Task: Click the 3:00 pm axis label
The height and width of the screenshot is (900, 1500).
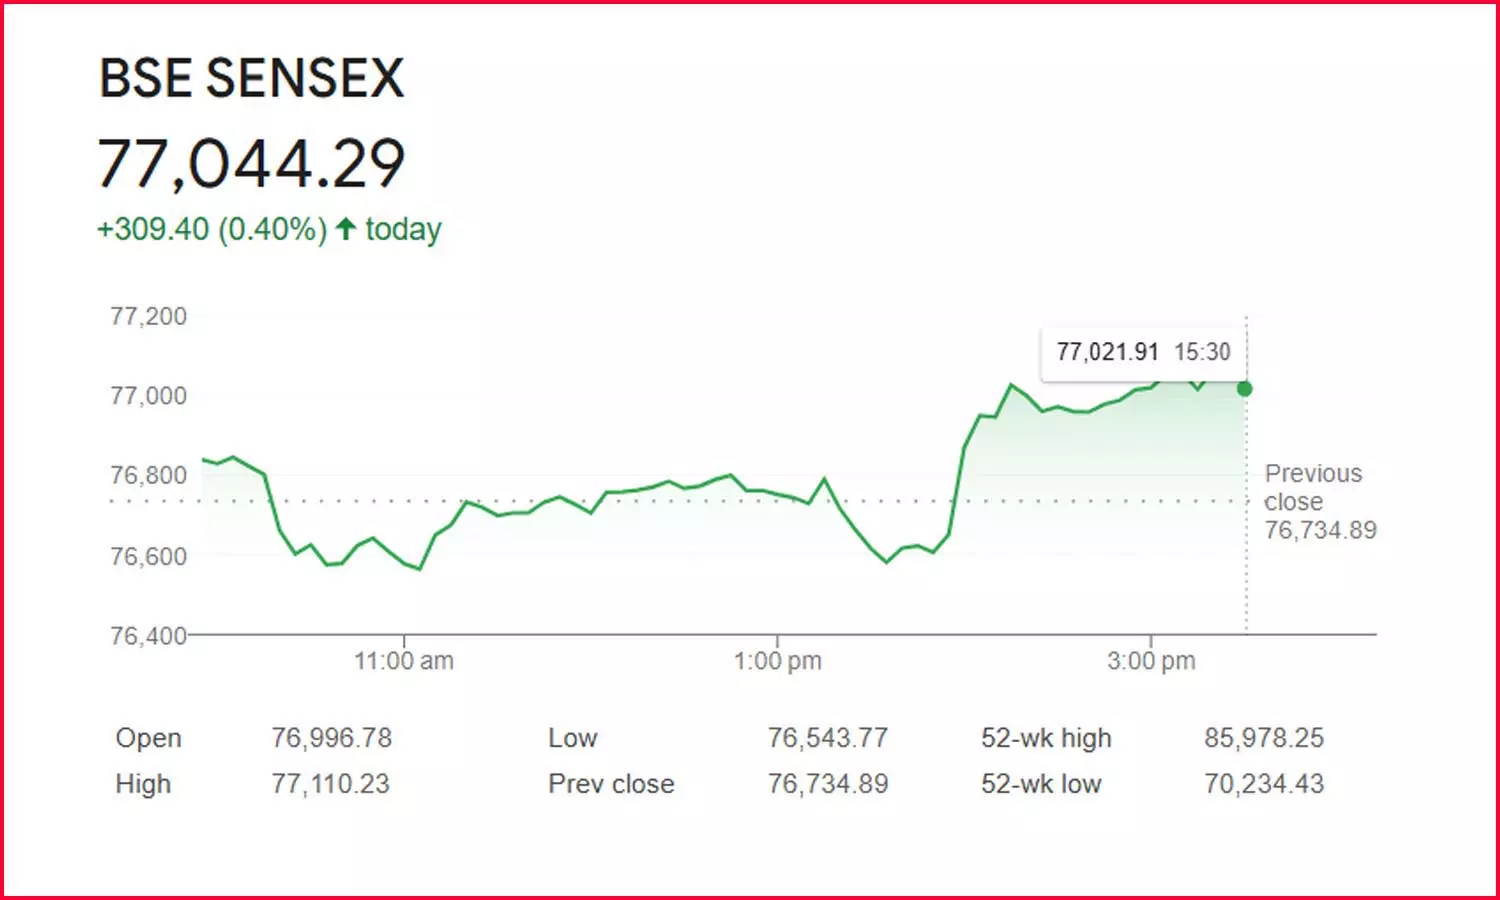Action: [x=1151, y=661]
